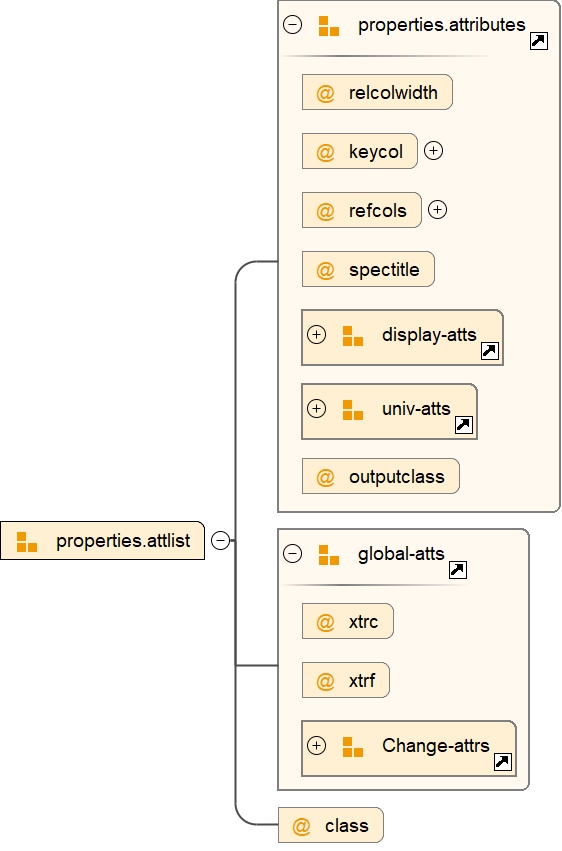
Task: Click the global-atts group icon
Action: [x=329, y=555]
